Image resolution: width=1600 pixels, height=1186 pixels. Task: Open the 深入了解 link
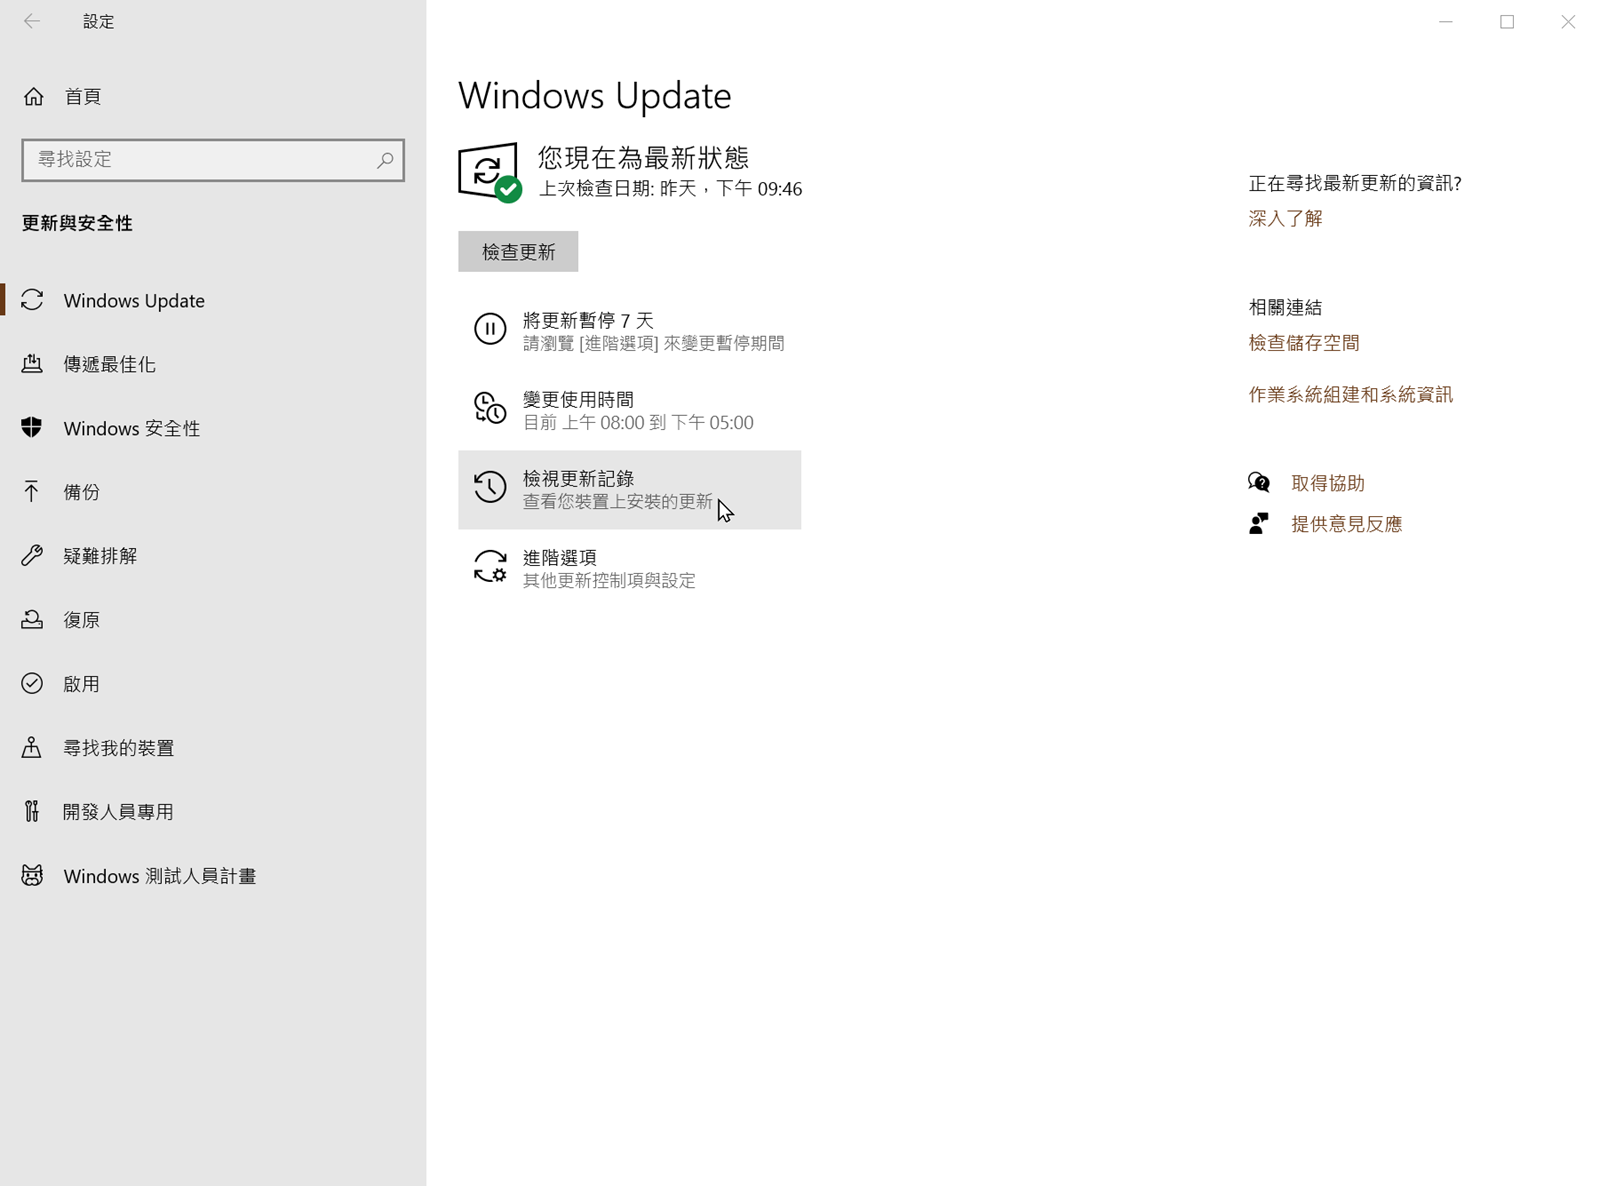coord(1285,218)
